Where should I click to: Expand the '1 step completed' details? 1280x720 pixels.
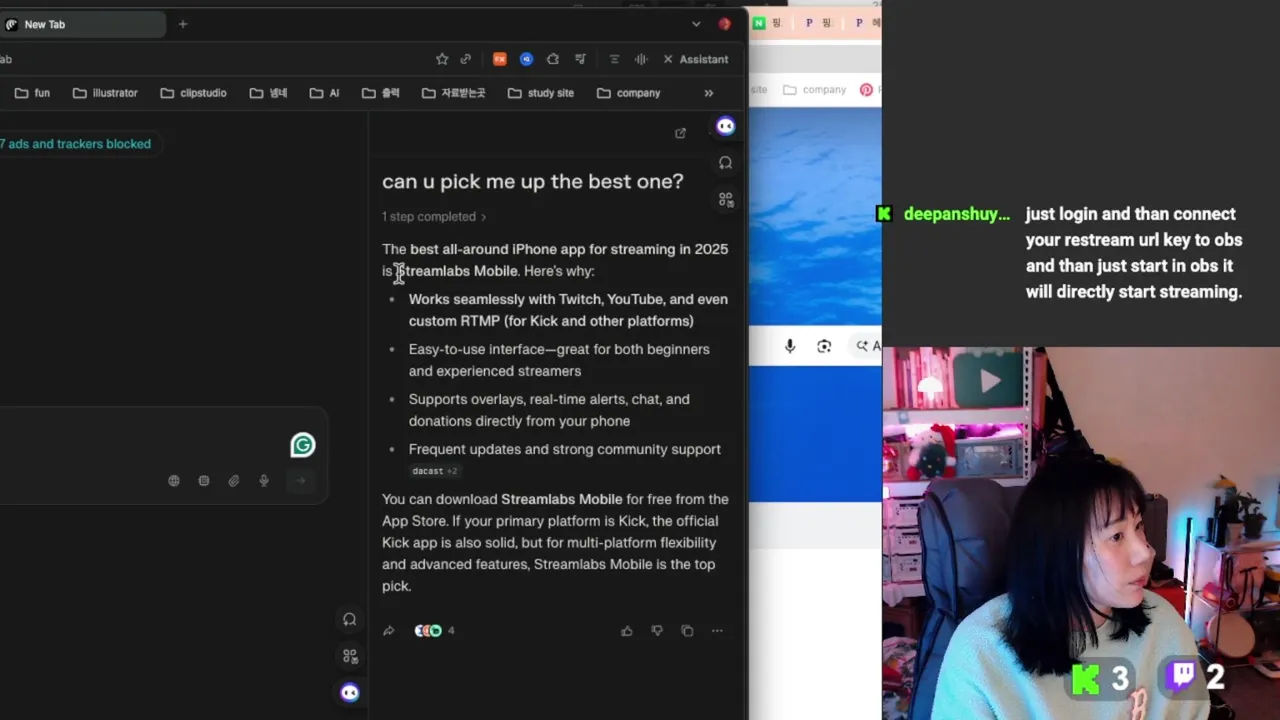coord(434,216)
